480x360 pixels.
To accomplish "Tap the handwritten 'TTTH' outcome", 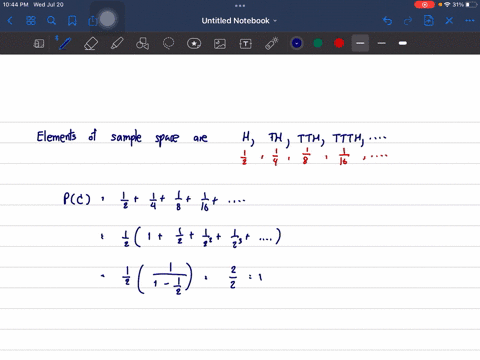I will click(x=348, y=139).
